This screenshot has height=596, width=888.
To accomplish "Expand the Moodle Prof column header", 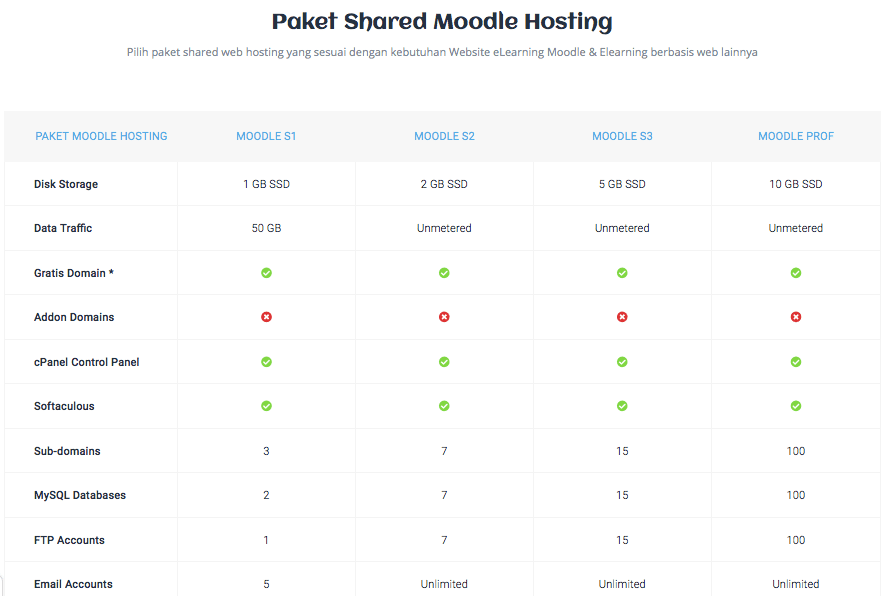I will point(796,136).
